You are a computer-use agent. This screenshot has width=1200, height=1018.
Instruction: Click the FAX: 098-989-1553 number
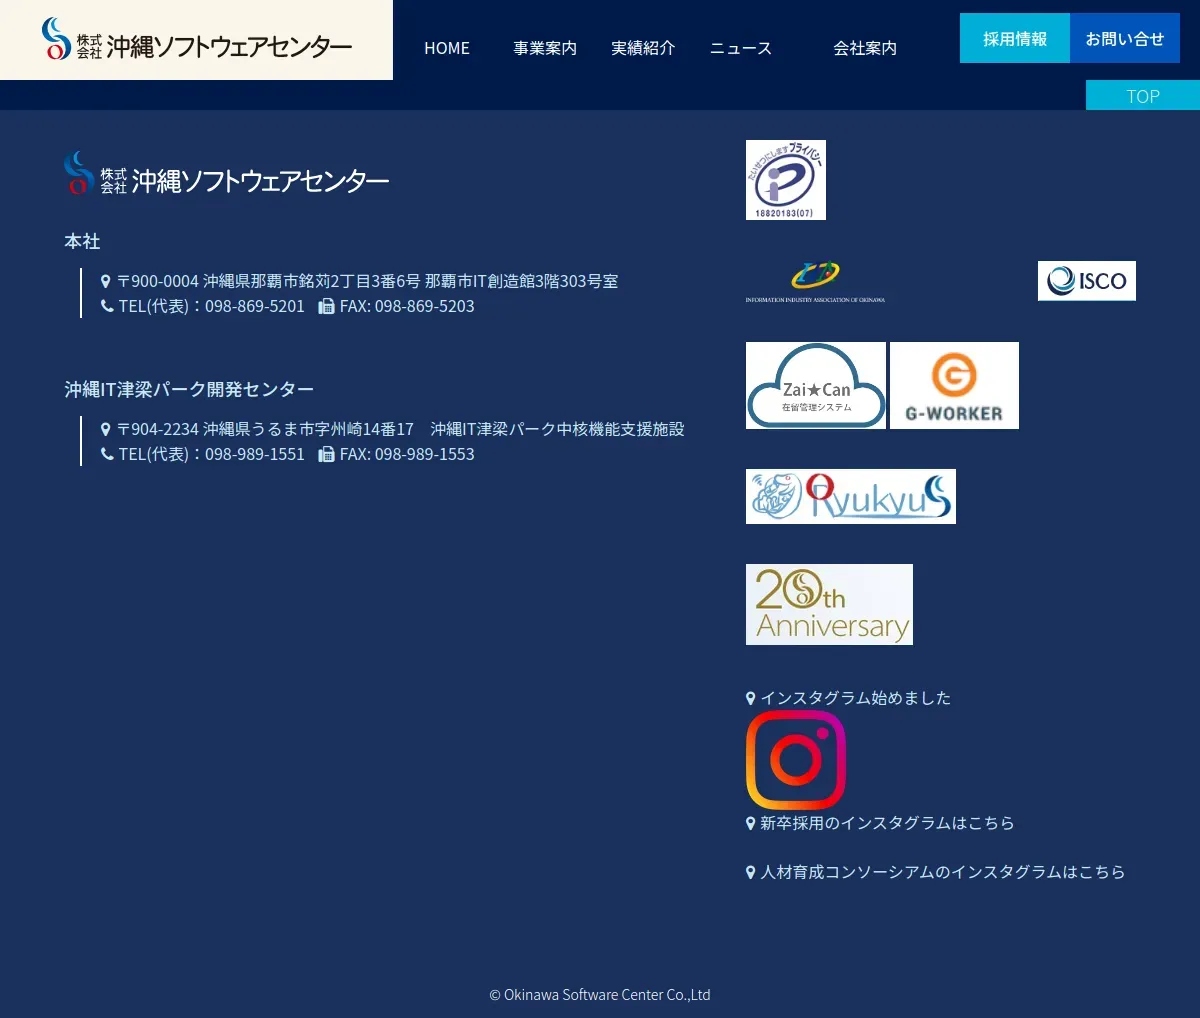pos(407,454)
